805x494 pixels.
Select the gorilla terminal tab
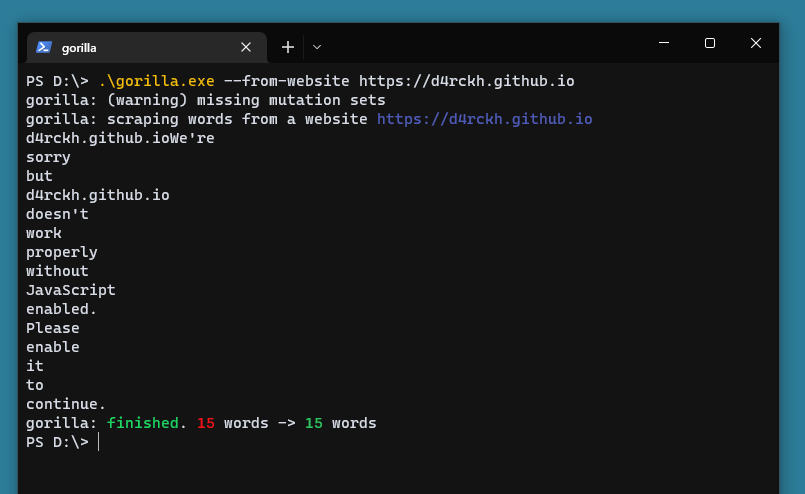(147, 47)
